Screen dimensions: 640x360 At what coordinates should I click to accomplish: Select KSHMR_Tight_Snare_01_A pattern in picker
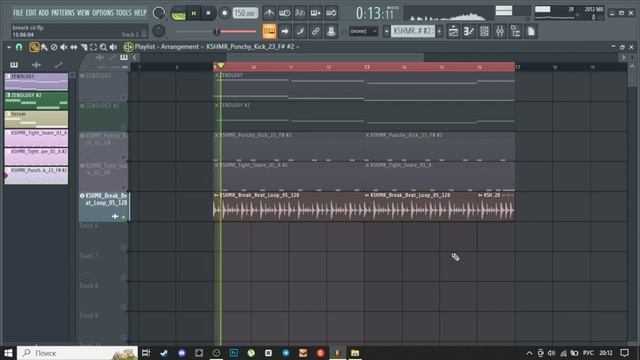[36, 138]
